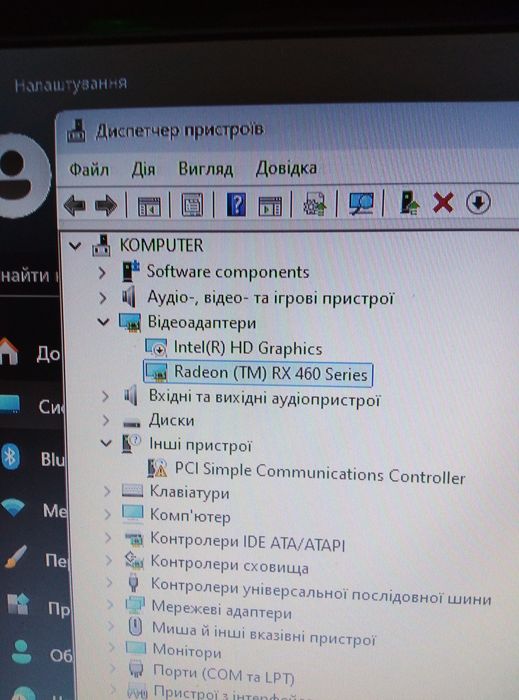
Task: Select Контролери сховища label
Action: [229, 564]
